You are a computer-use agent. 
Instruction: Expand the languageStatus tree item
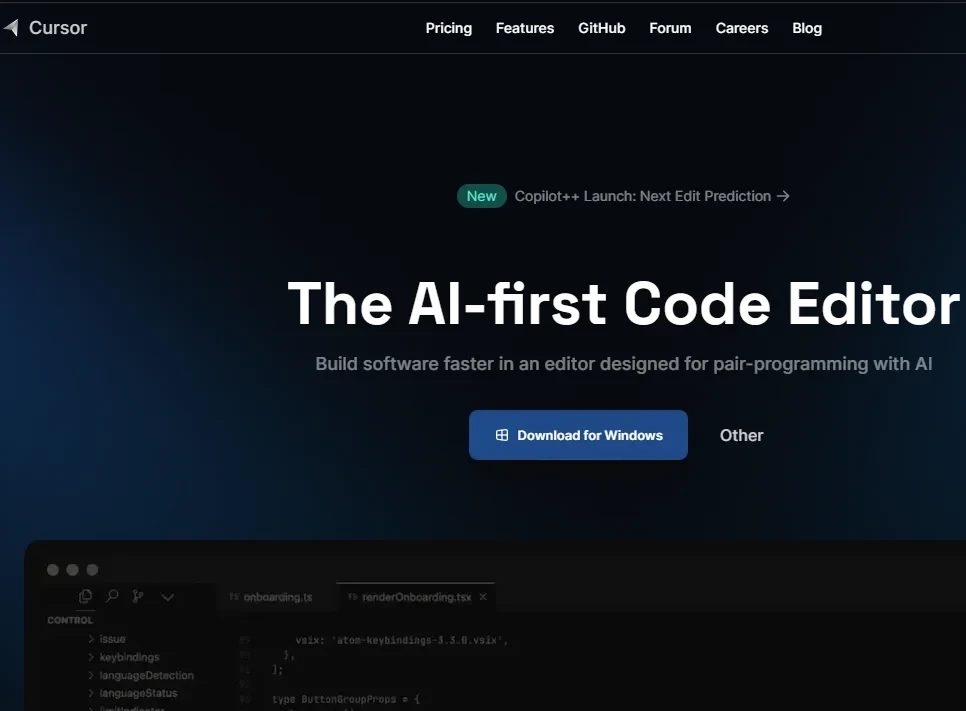(91, 693)
